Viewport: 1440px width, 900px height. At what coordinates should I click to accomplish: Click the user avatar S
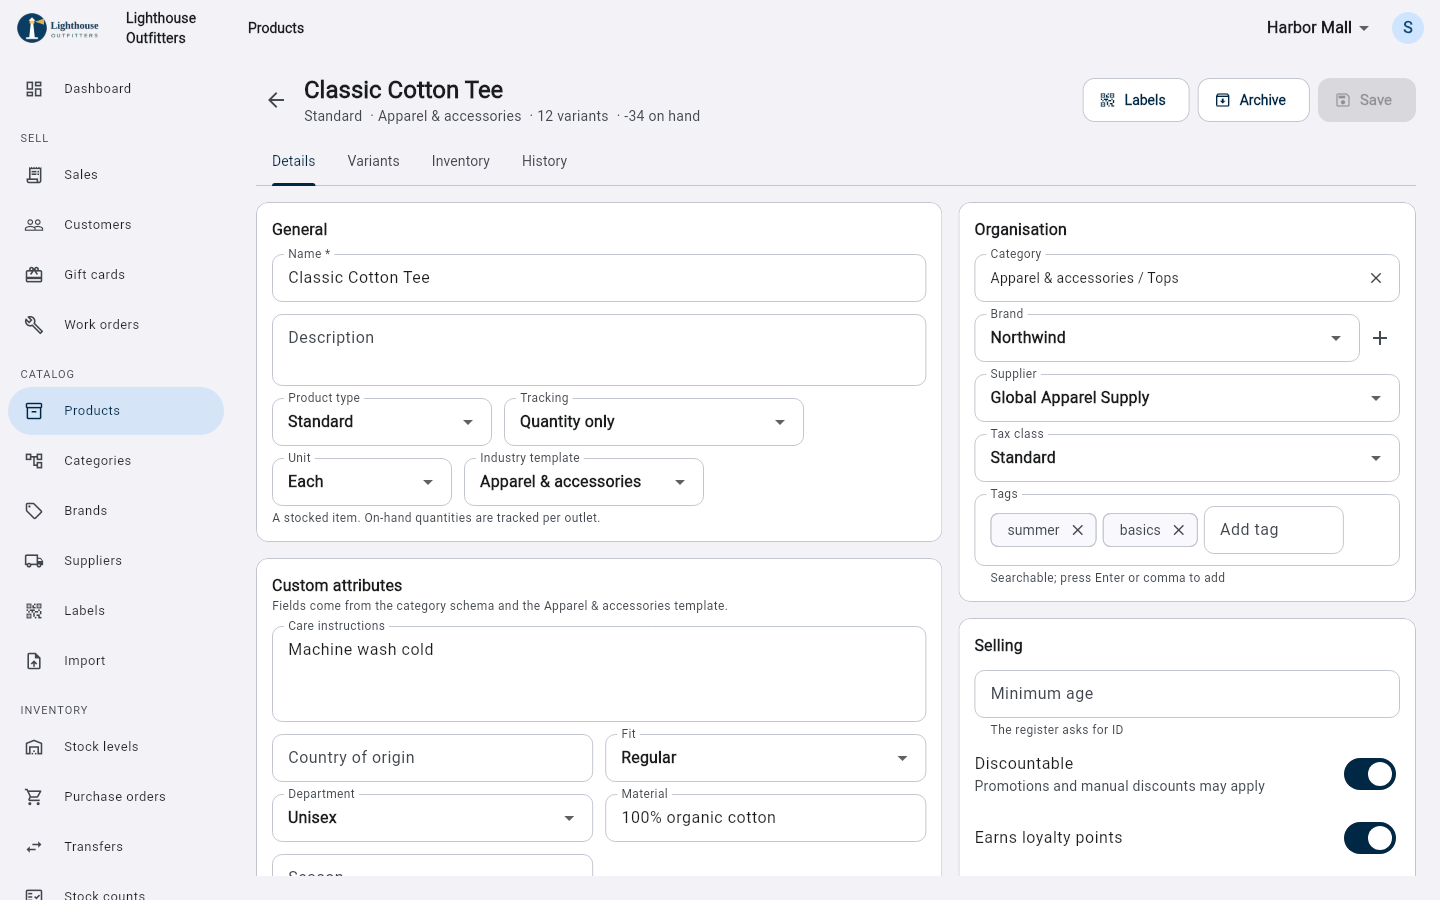coord(1408,28)
